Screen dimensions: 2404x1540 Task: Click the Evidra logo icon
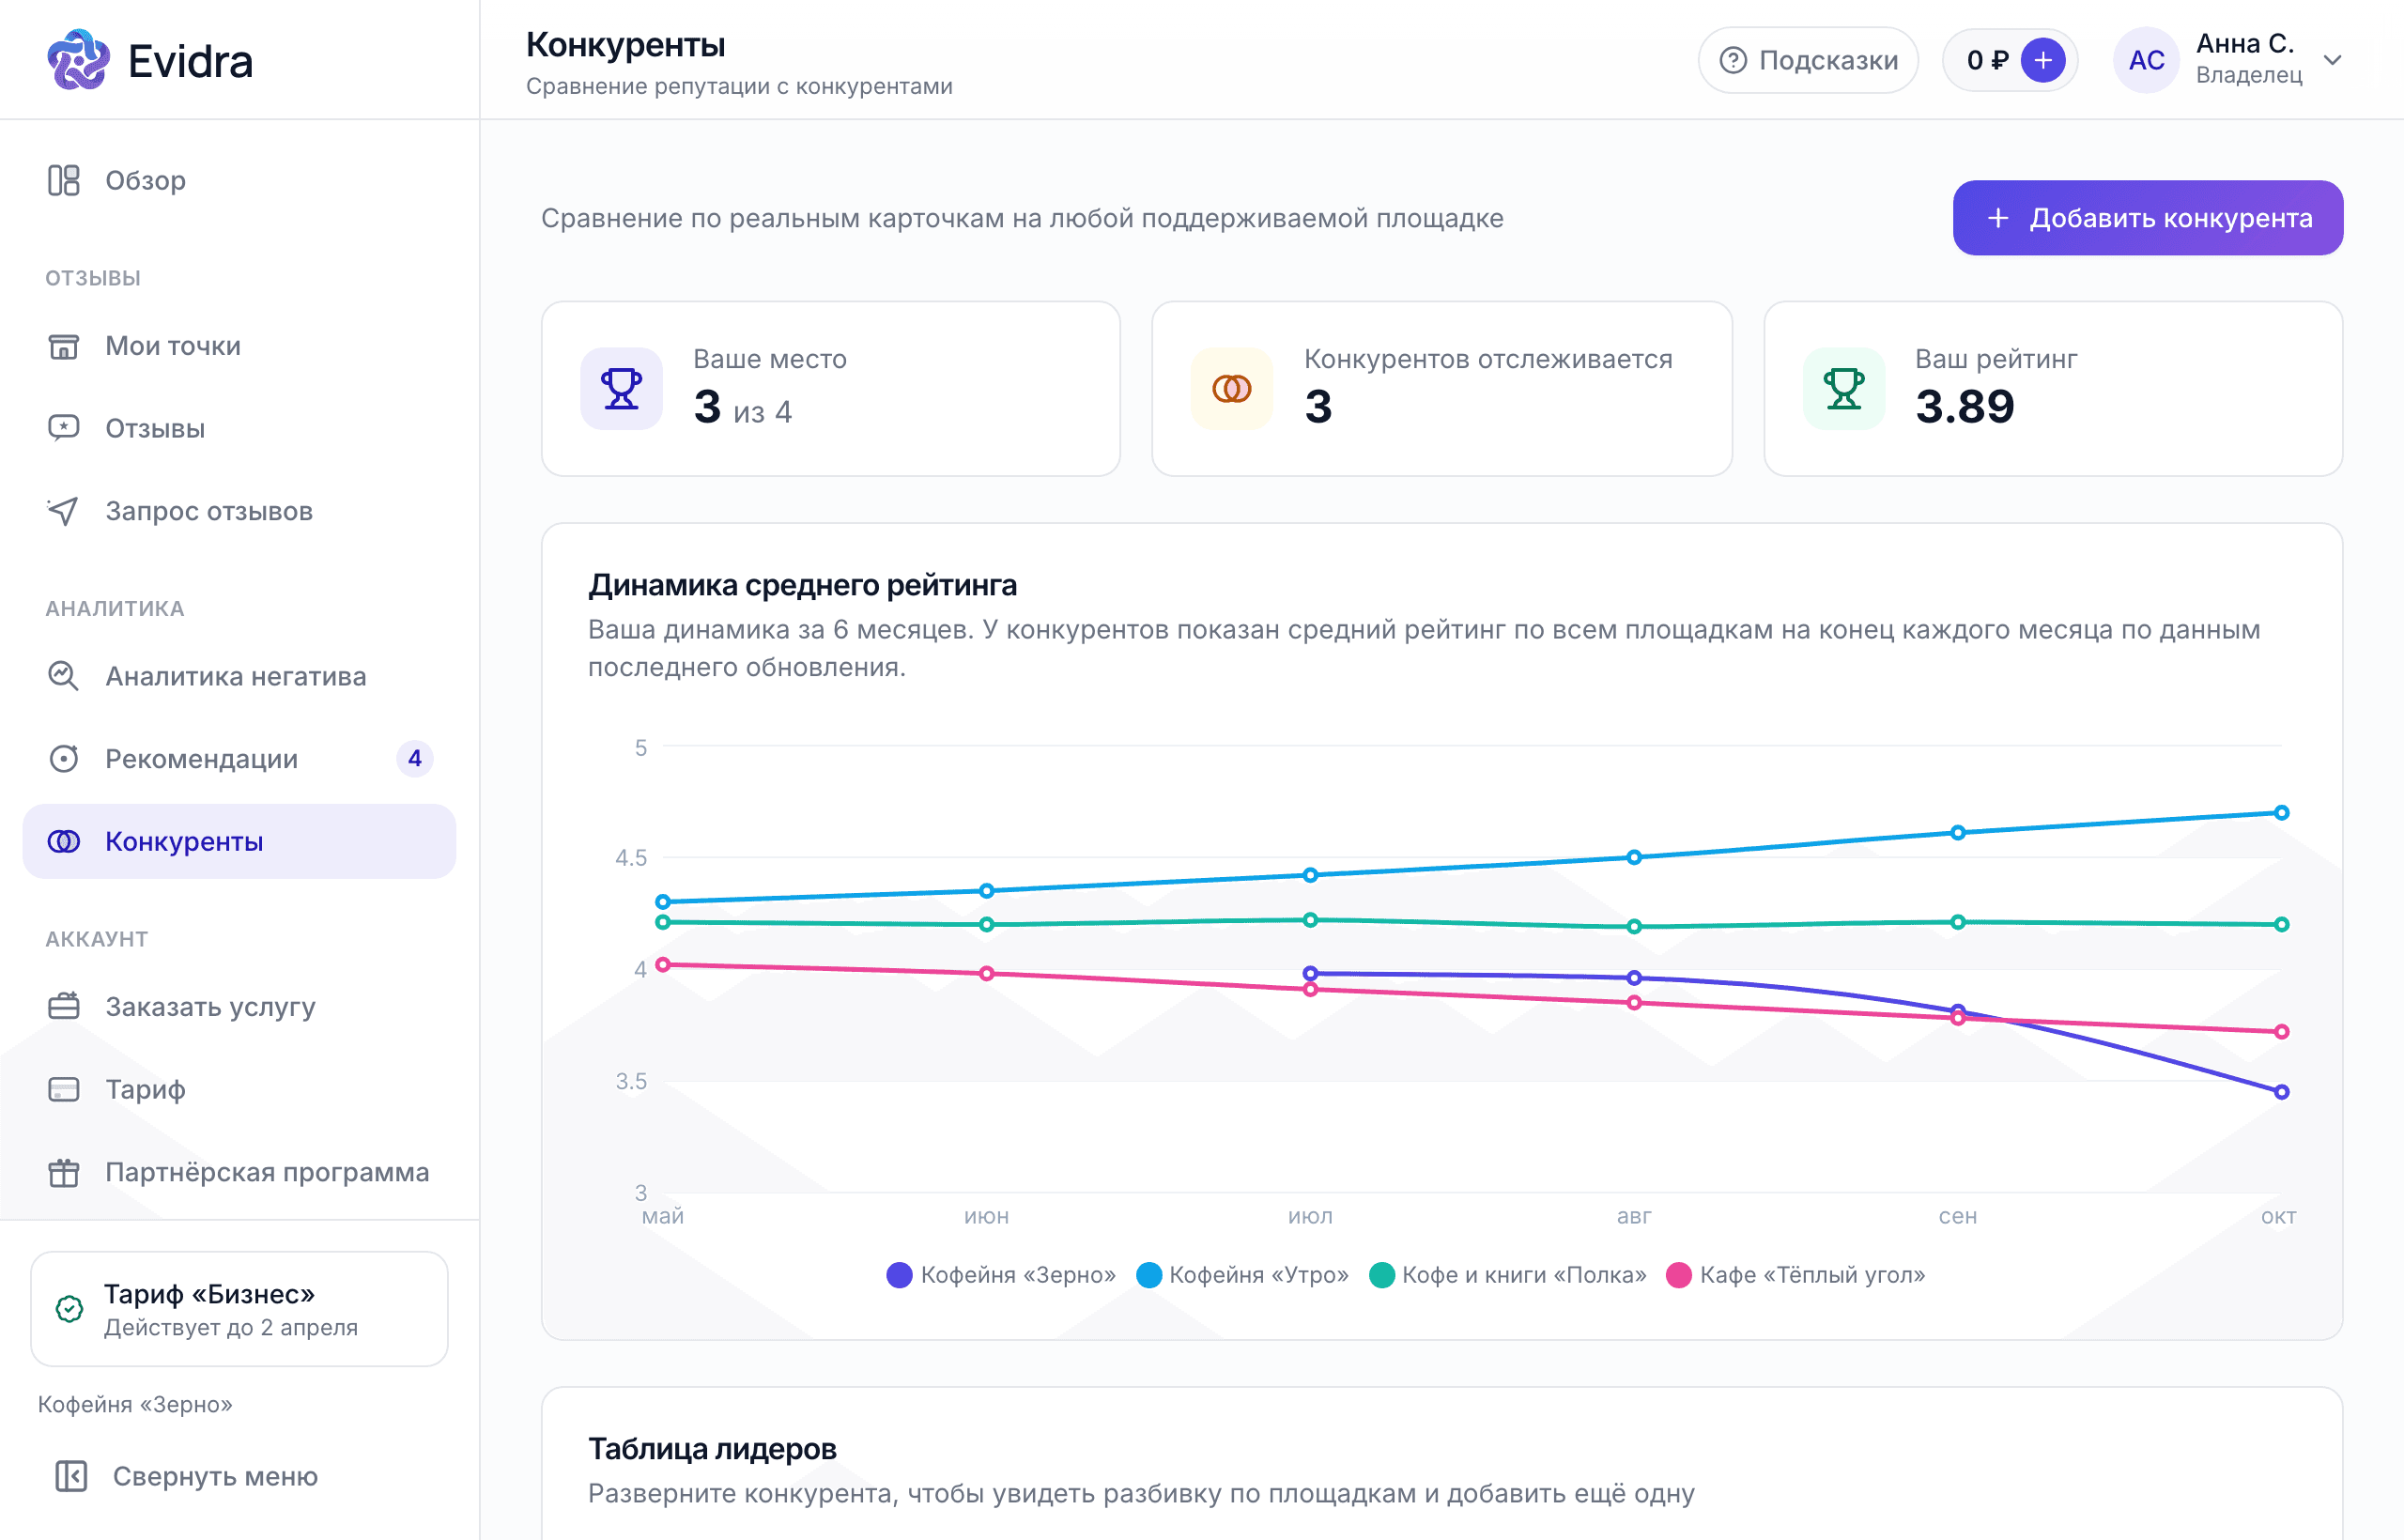click(x=78, y=60)
